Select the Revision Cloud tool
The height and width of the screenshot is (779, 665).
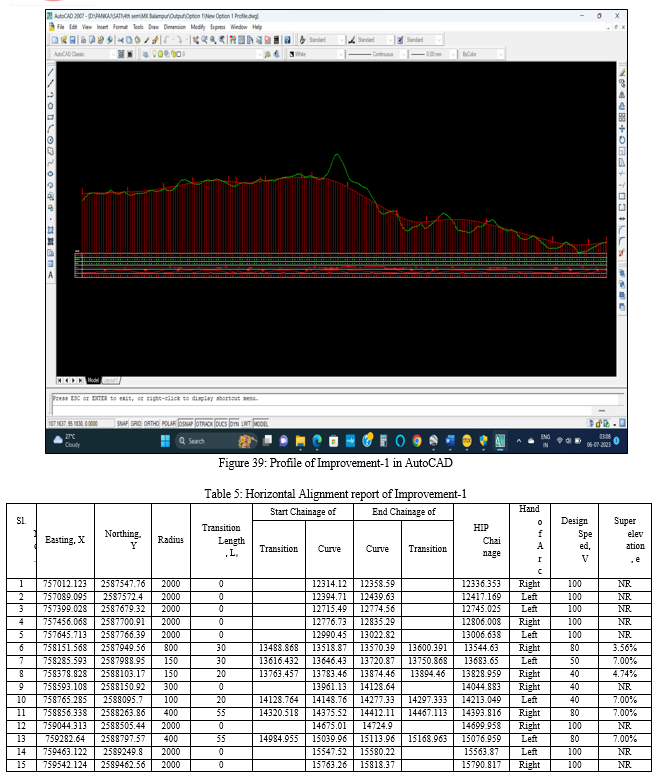(x=51, y=152)
